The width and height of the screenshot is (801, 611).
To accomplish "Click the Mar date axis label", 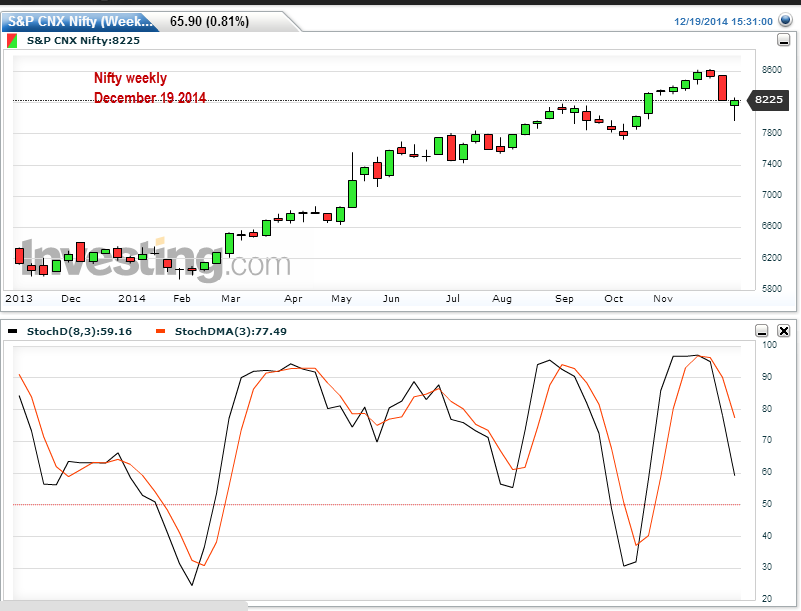I will 231,299.
